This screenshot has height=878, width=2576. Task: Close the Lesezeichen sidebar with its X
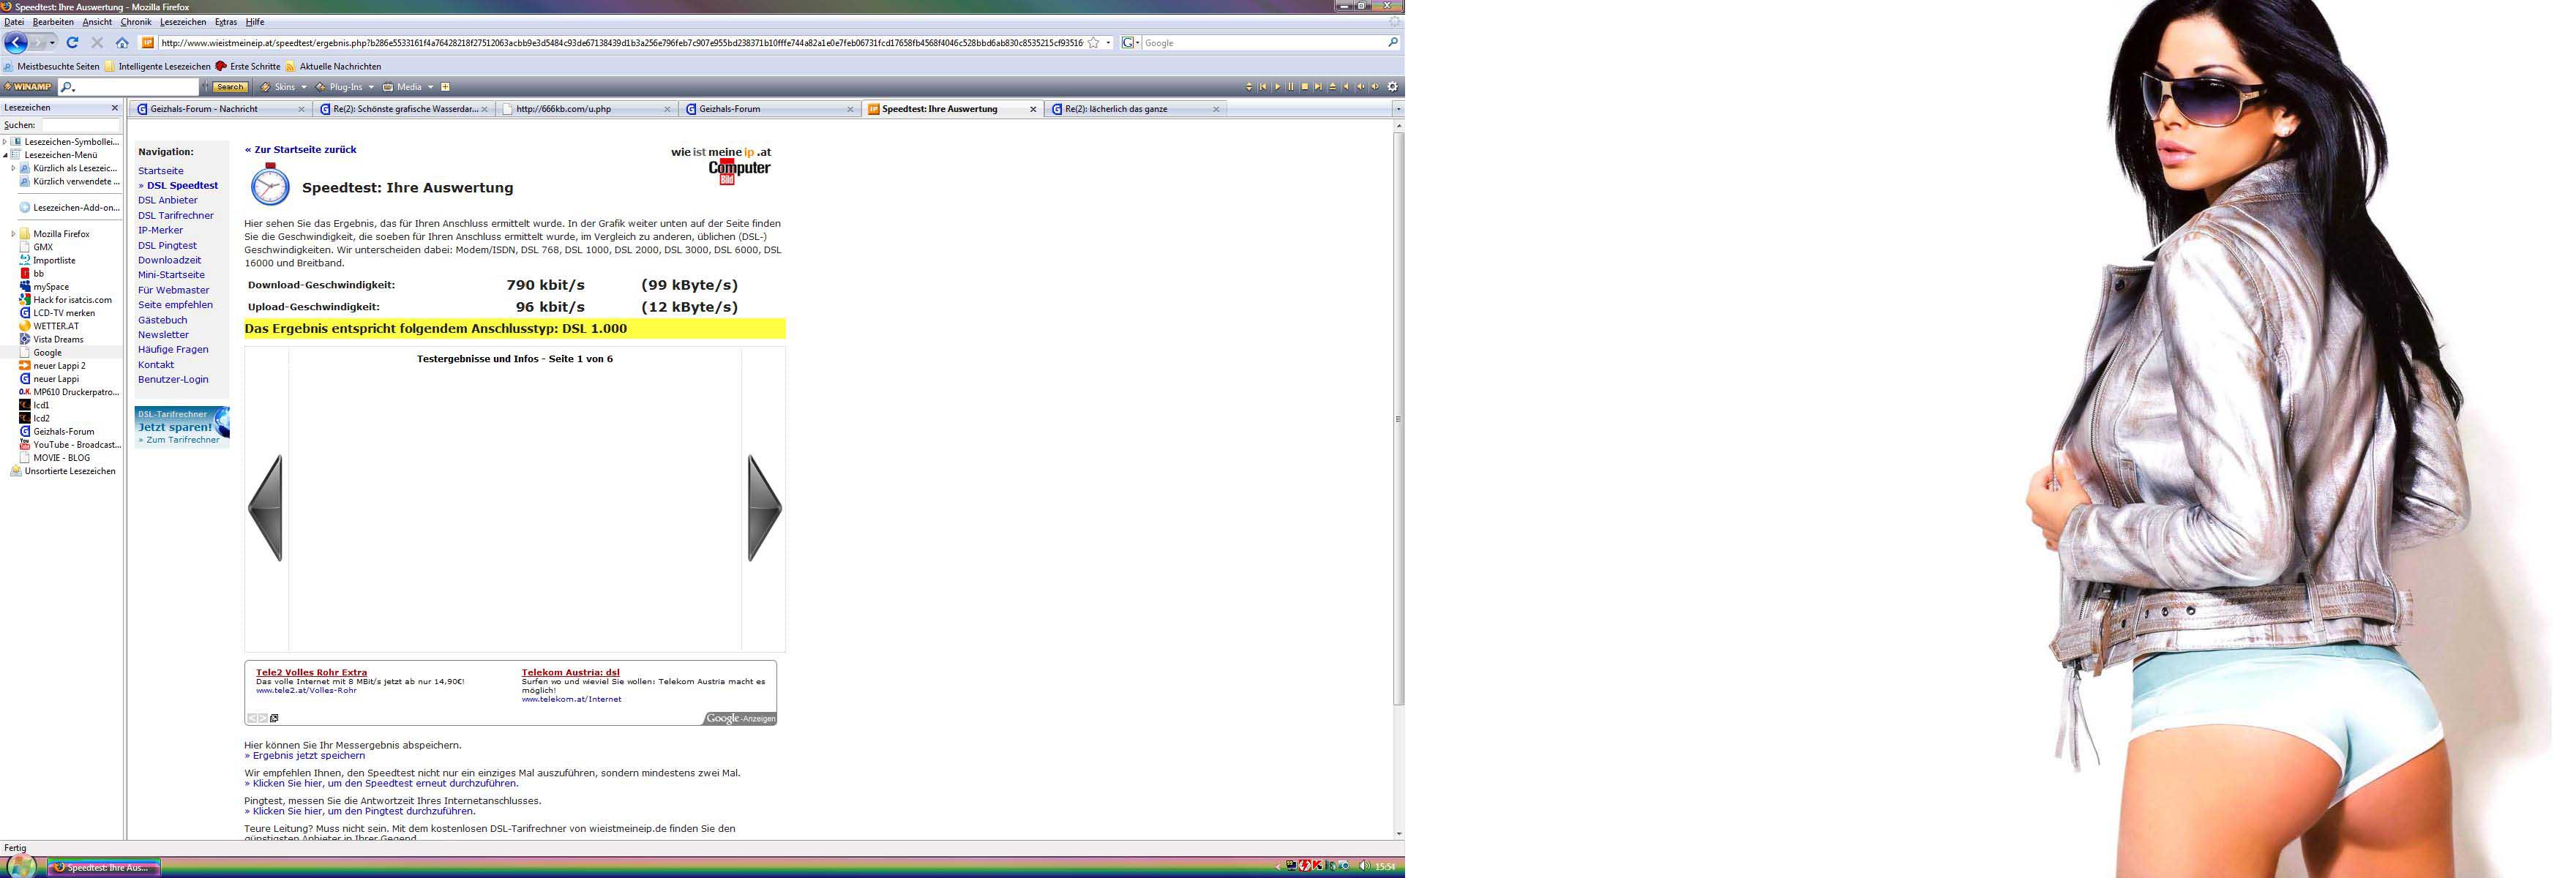pos(114,108)
